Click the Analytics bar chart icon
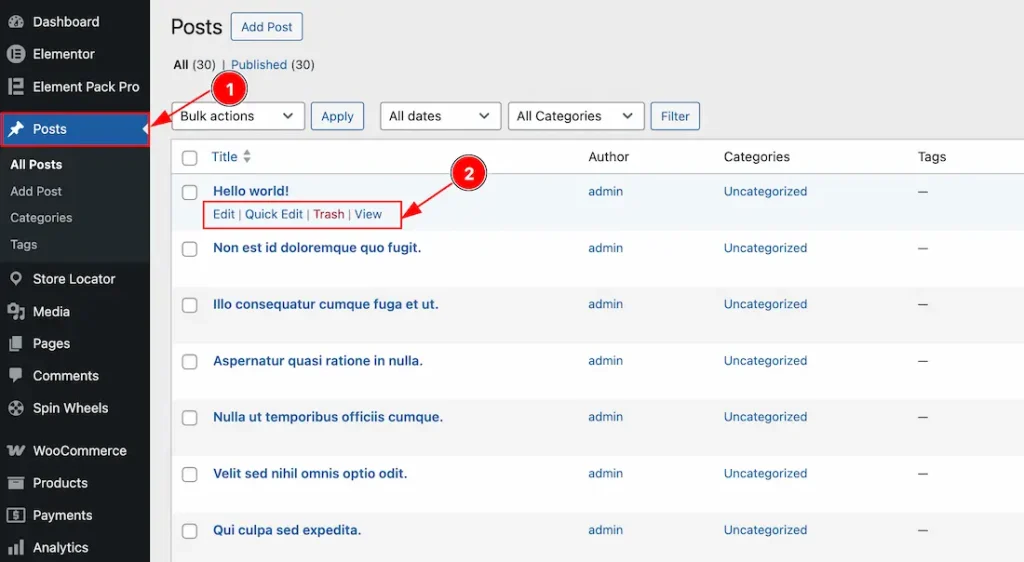 pos(16,548)
